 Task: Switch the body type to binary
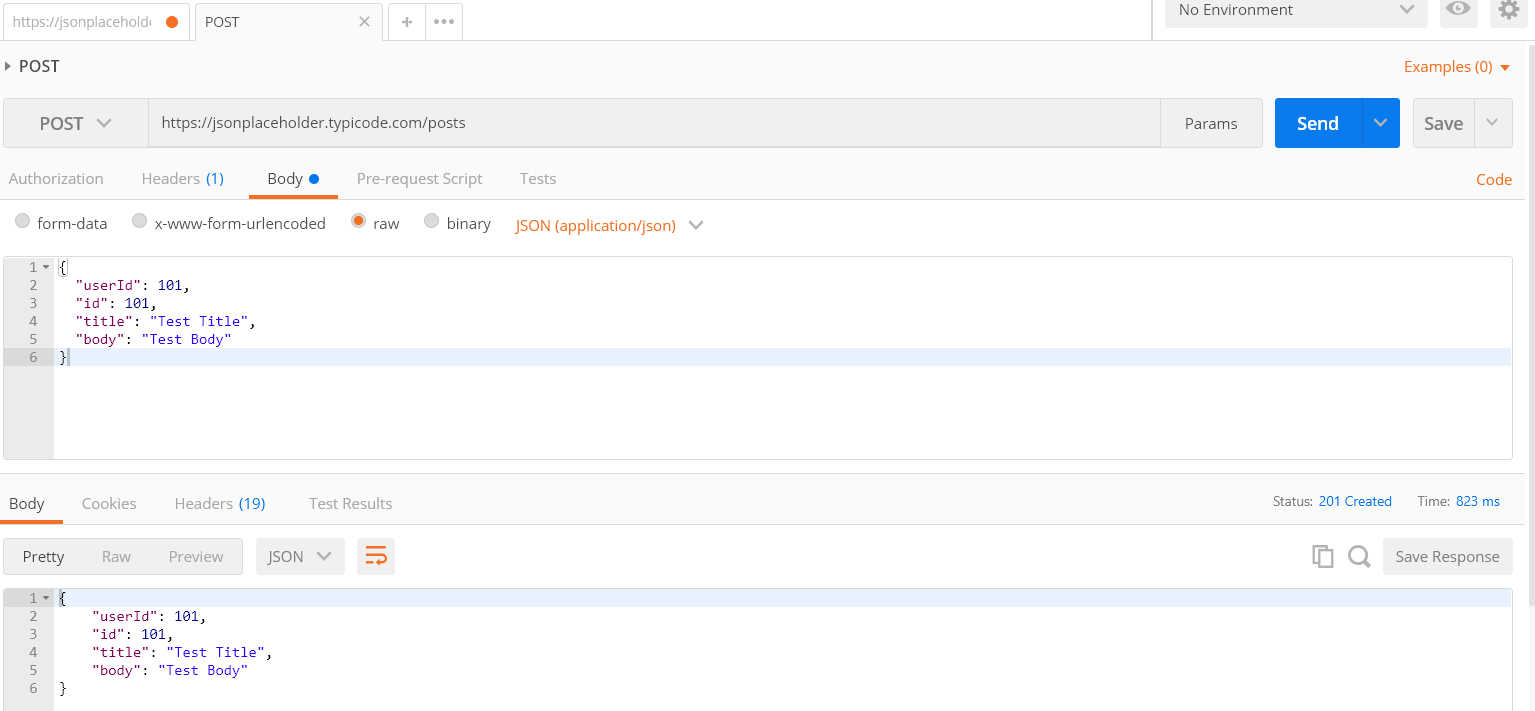pyautogui.click(x=431, y=222)
